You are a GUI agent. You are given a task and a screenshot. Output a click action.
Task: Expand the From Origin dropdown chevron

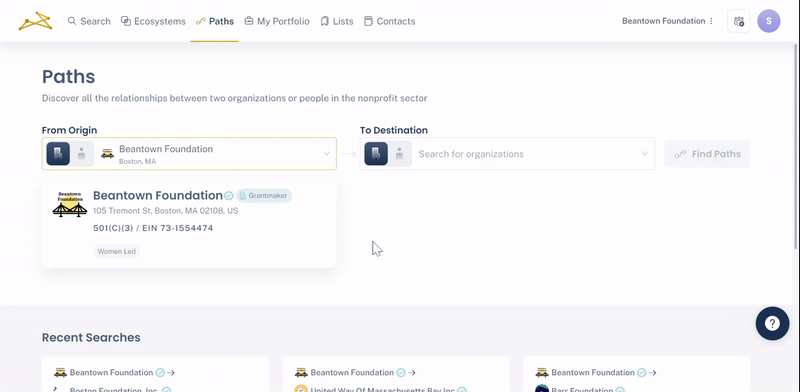pos(327,154)
